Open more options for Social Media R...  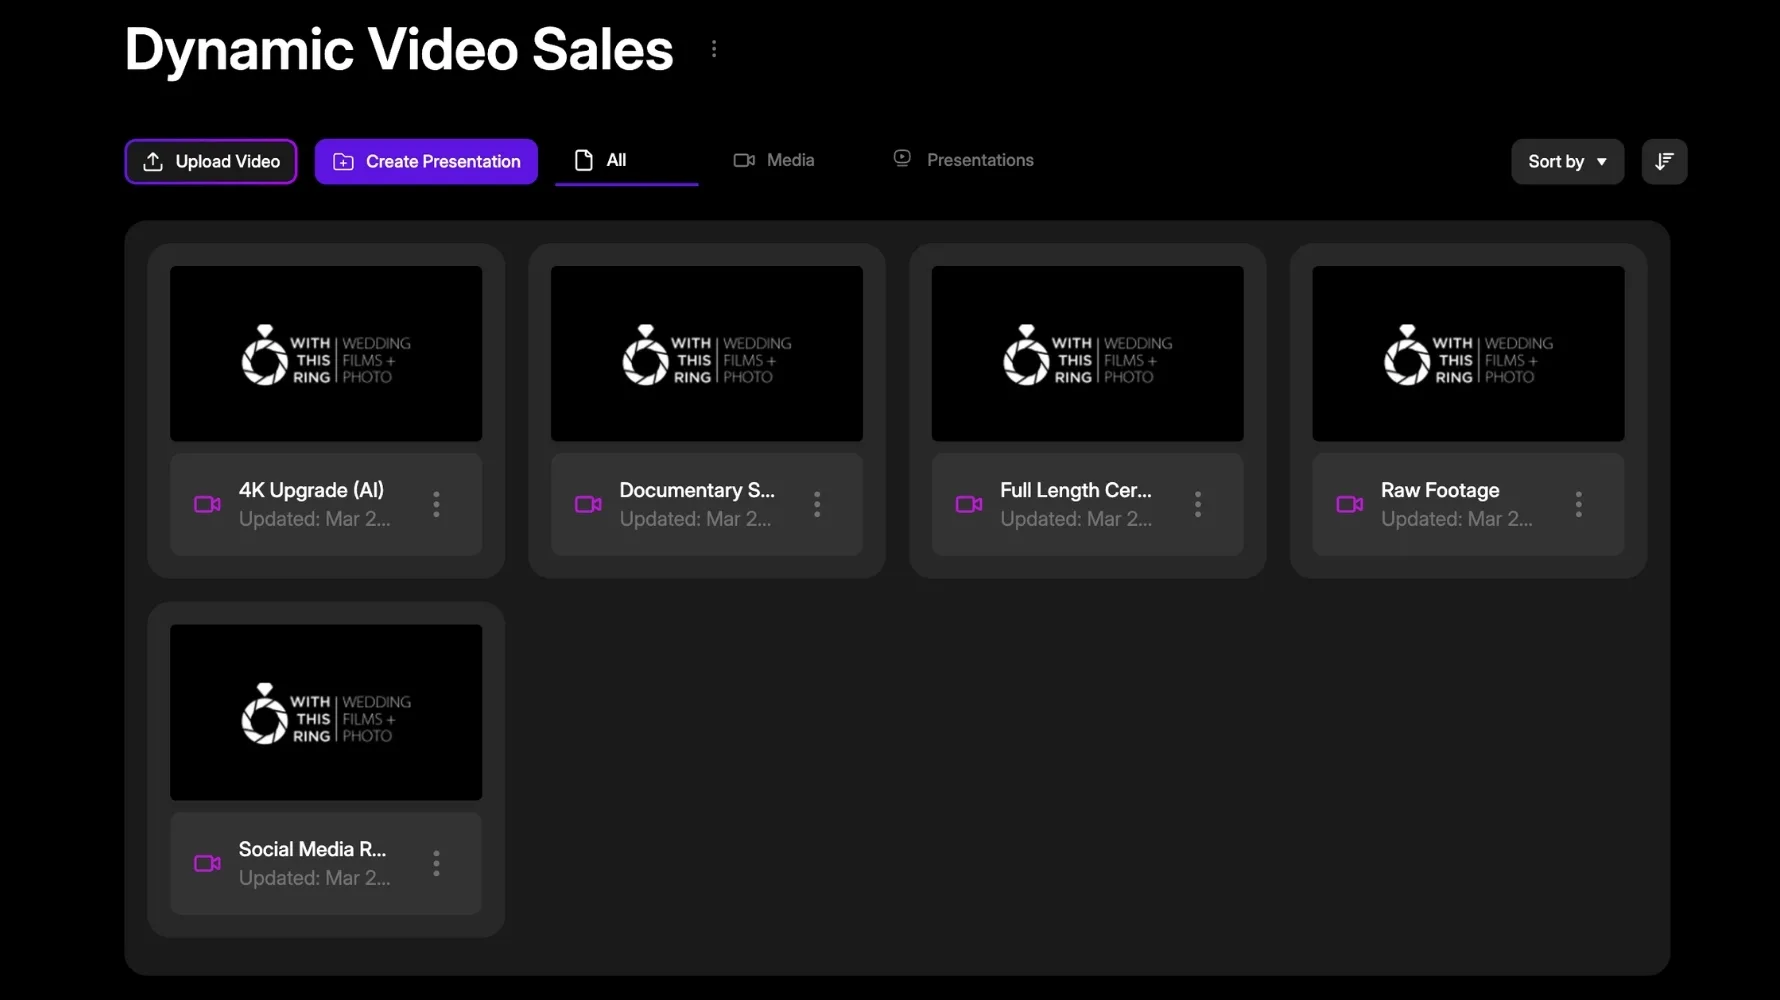(436, 863)
